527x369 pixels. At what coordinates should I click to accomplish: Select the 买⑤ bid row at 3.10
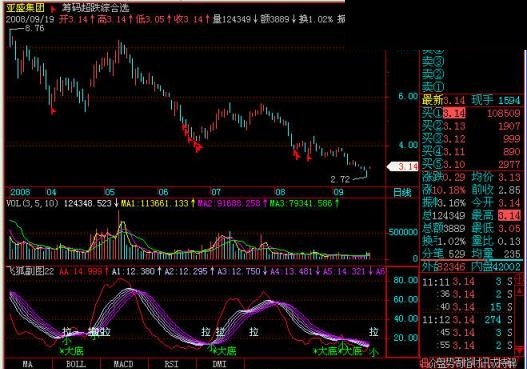(471, 164)
